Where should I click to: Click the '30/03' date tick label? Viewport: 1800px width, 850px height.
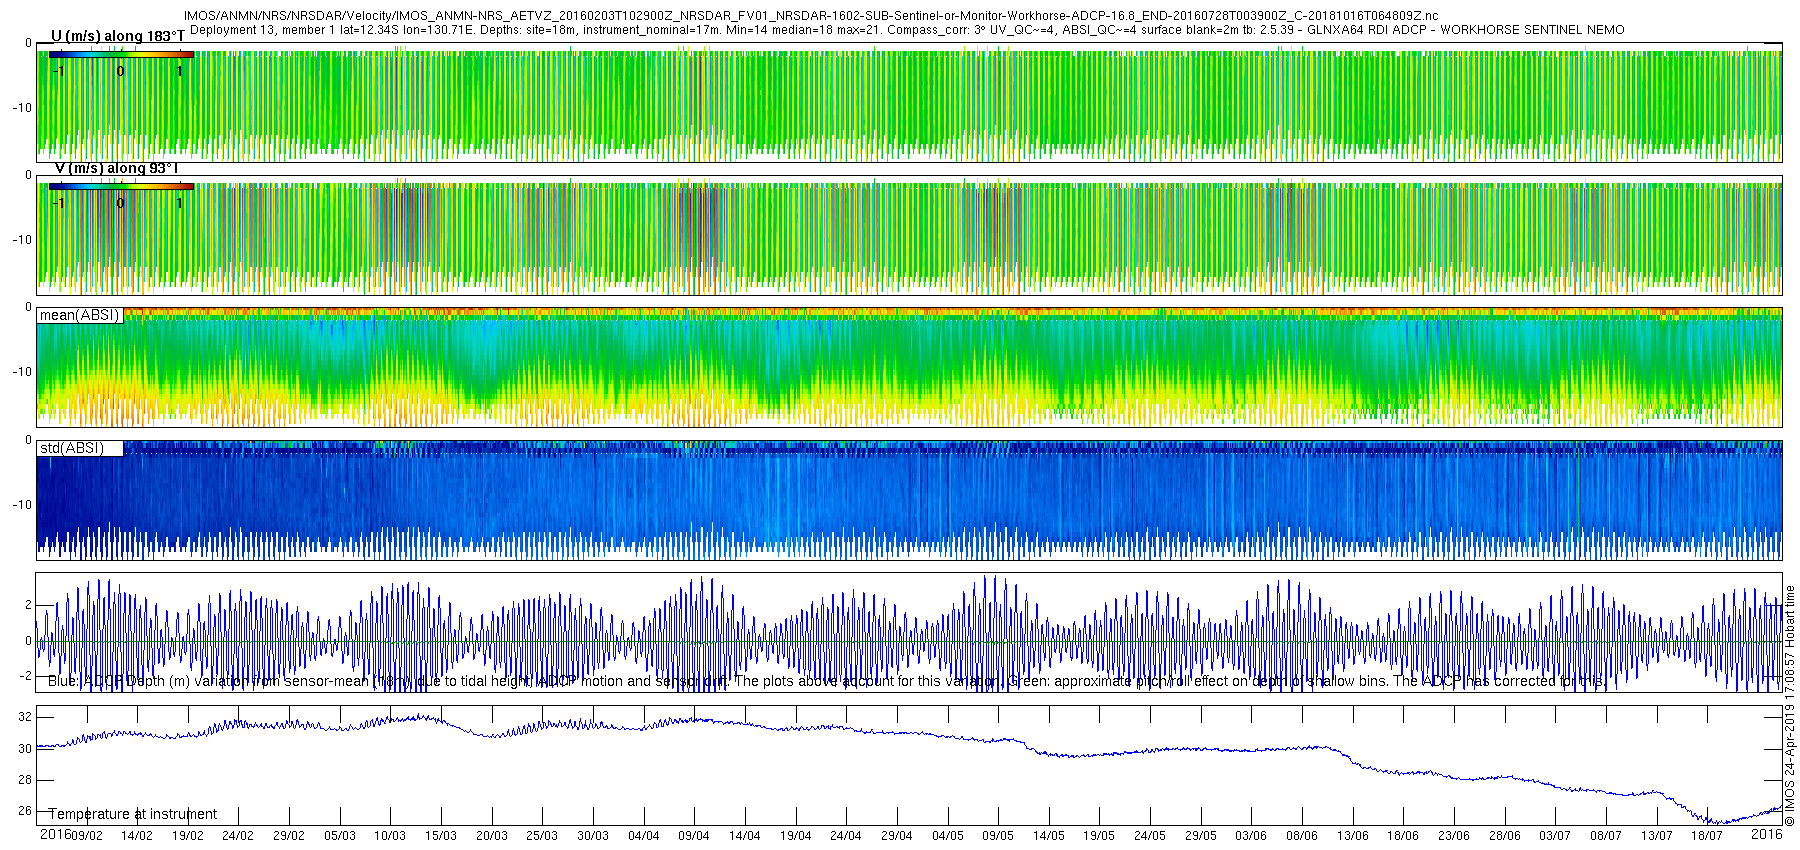click(593, 836)
